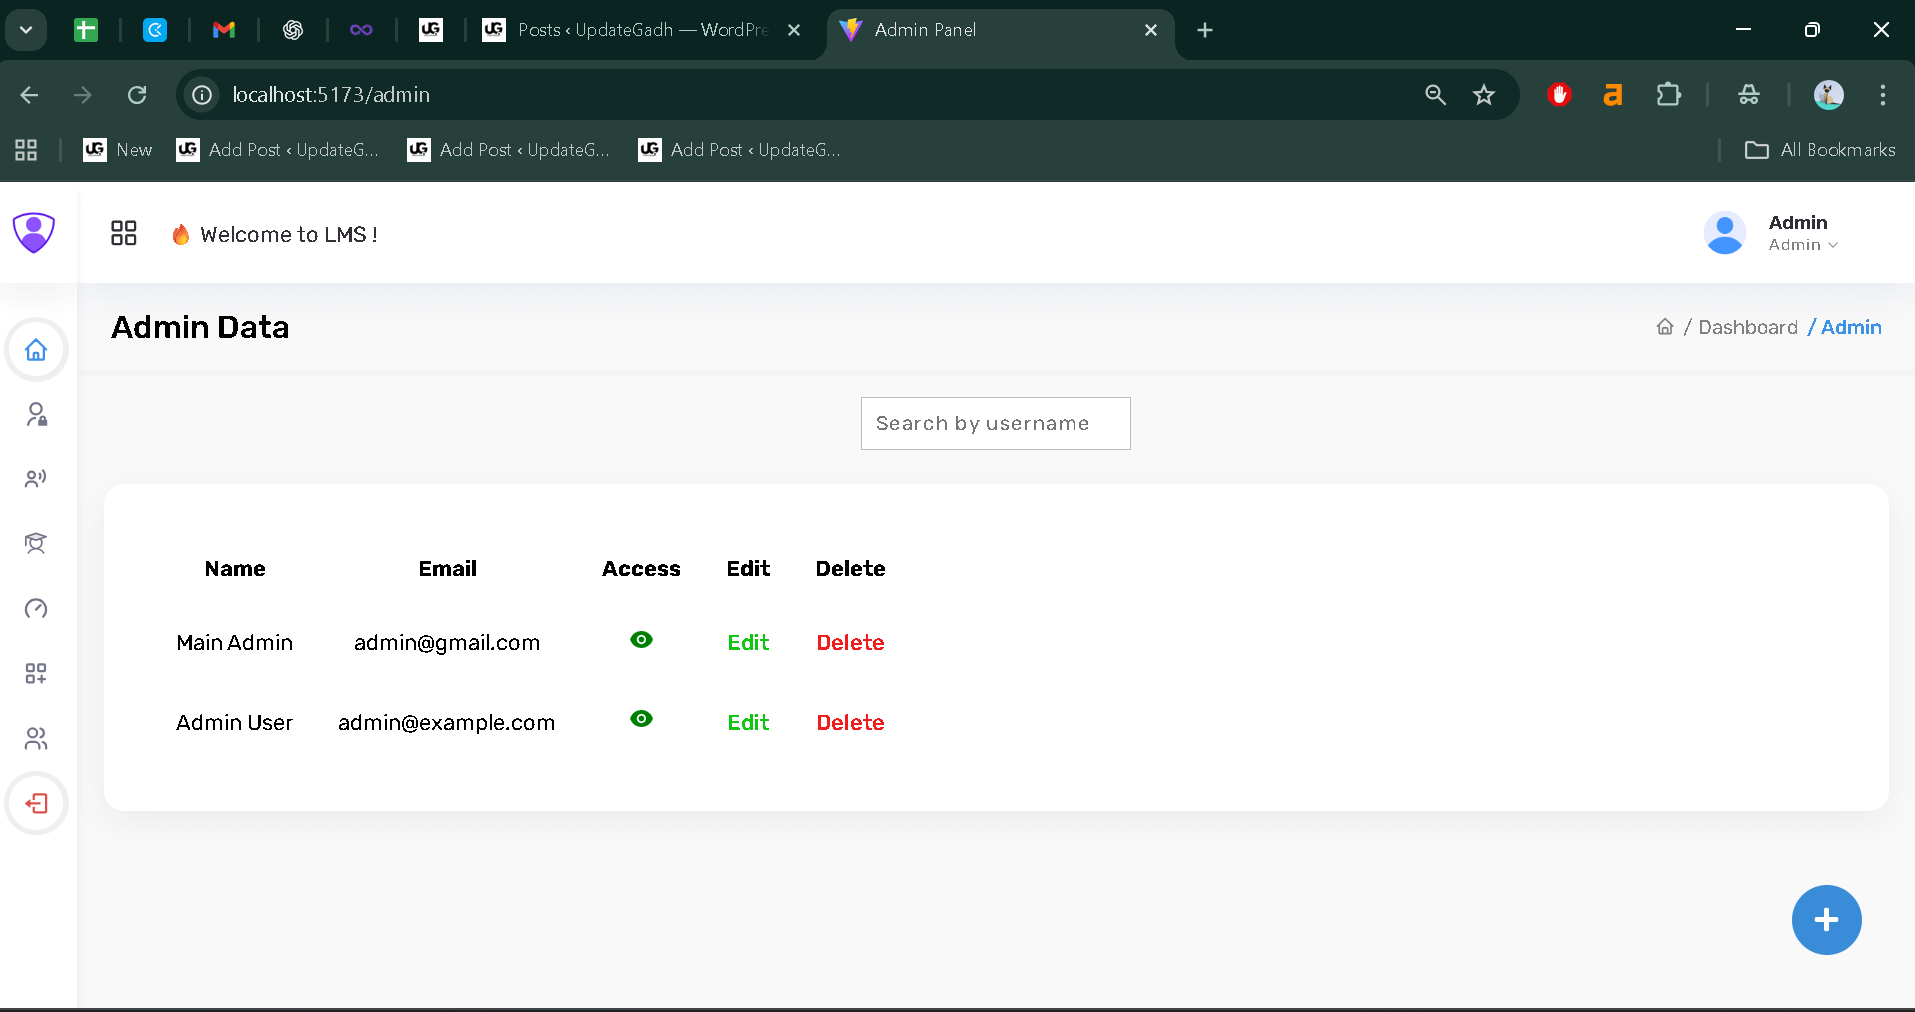
Task: Expand the browser tab search arrow
Action: (x=26, y=29)
